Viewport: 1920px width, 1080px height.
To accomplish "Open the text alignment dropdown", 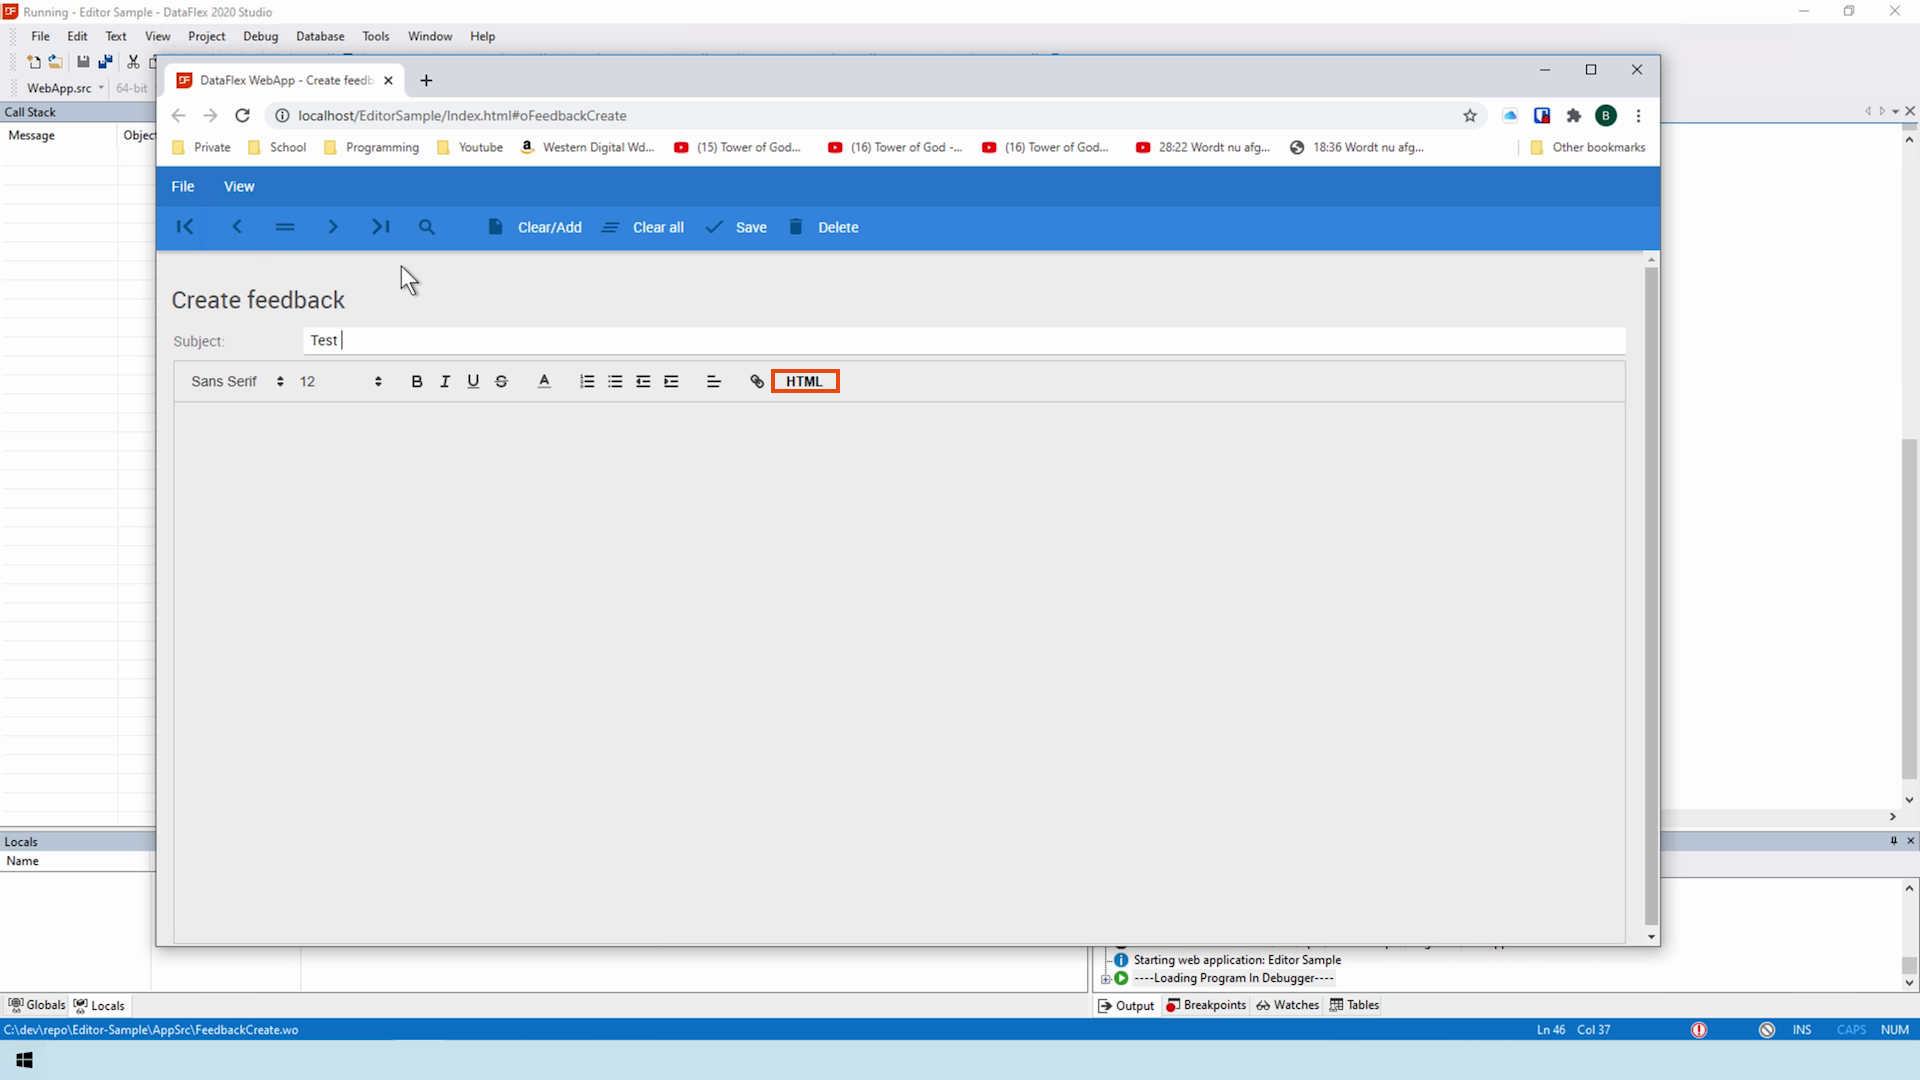I will point(713,381).
